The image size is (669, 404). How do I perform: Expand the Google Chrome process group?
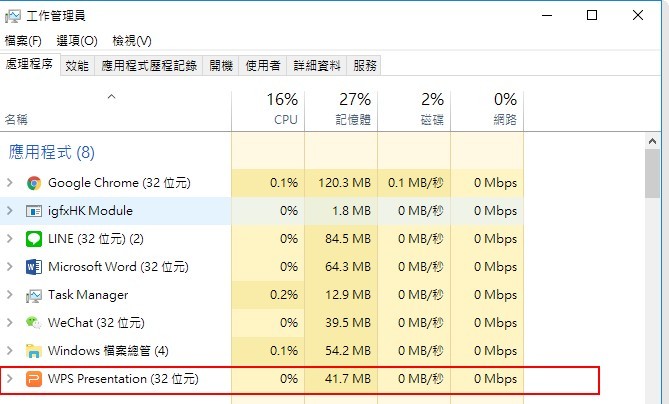point(10,183)
